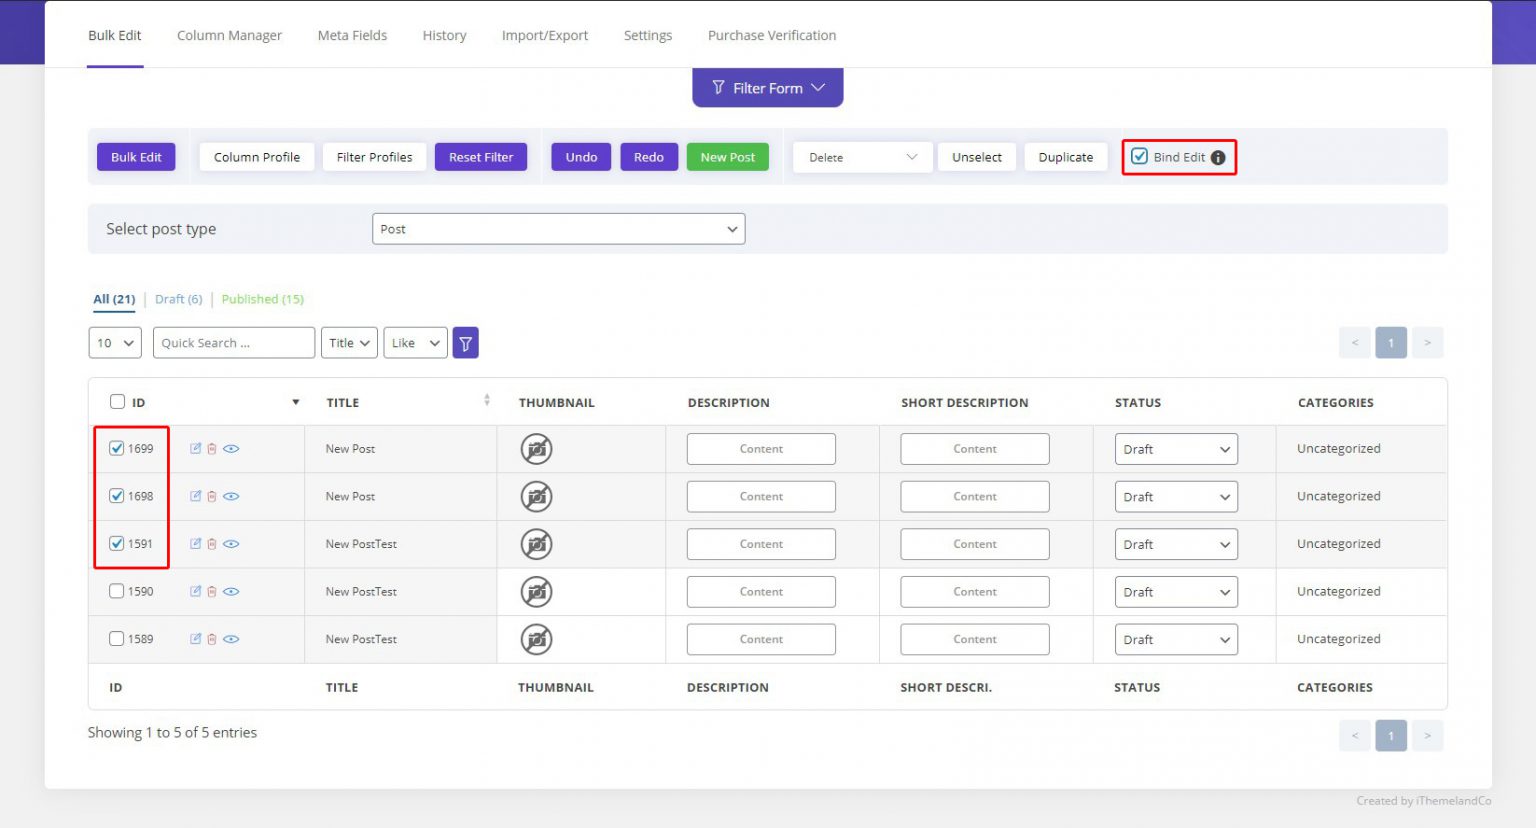Toggle the select-all checkbox in the ID header
This screenshot has height=828, width=1536.
[x=117, y=400]
